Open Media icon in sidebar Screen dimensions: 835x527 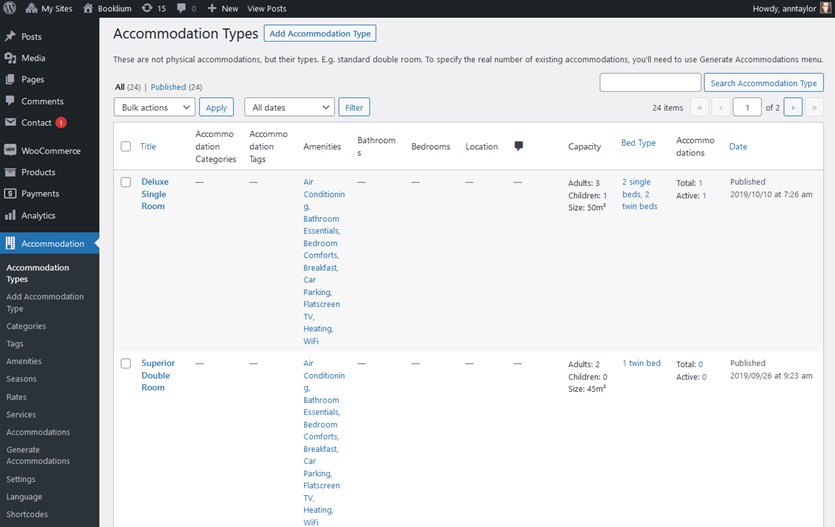(10, 58)
